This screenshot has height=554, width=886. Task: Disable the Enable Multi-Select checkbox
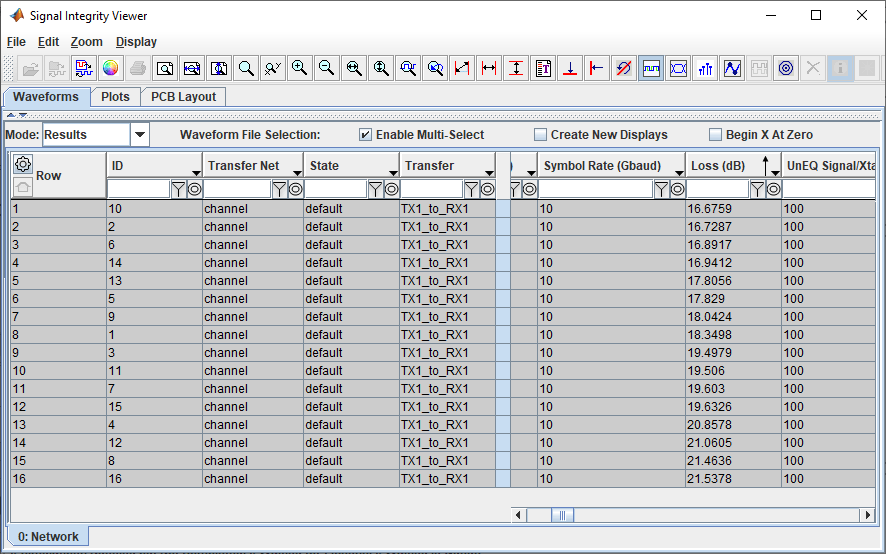coord(366,135)
